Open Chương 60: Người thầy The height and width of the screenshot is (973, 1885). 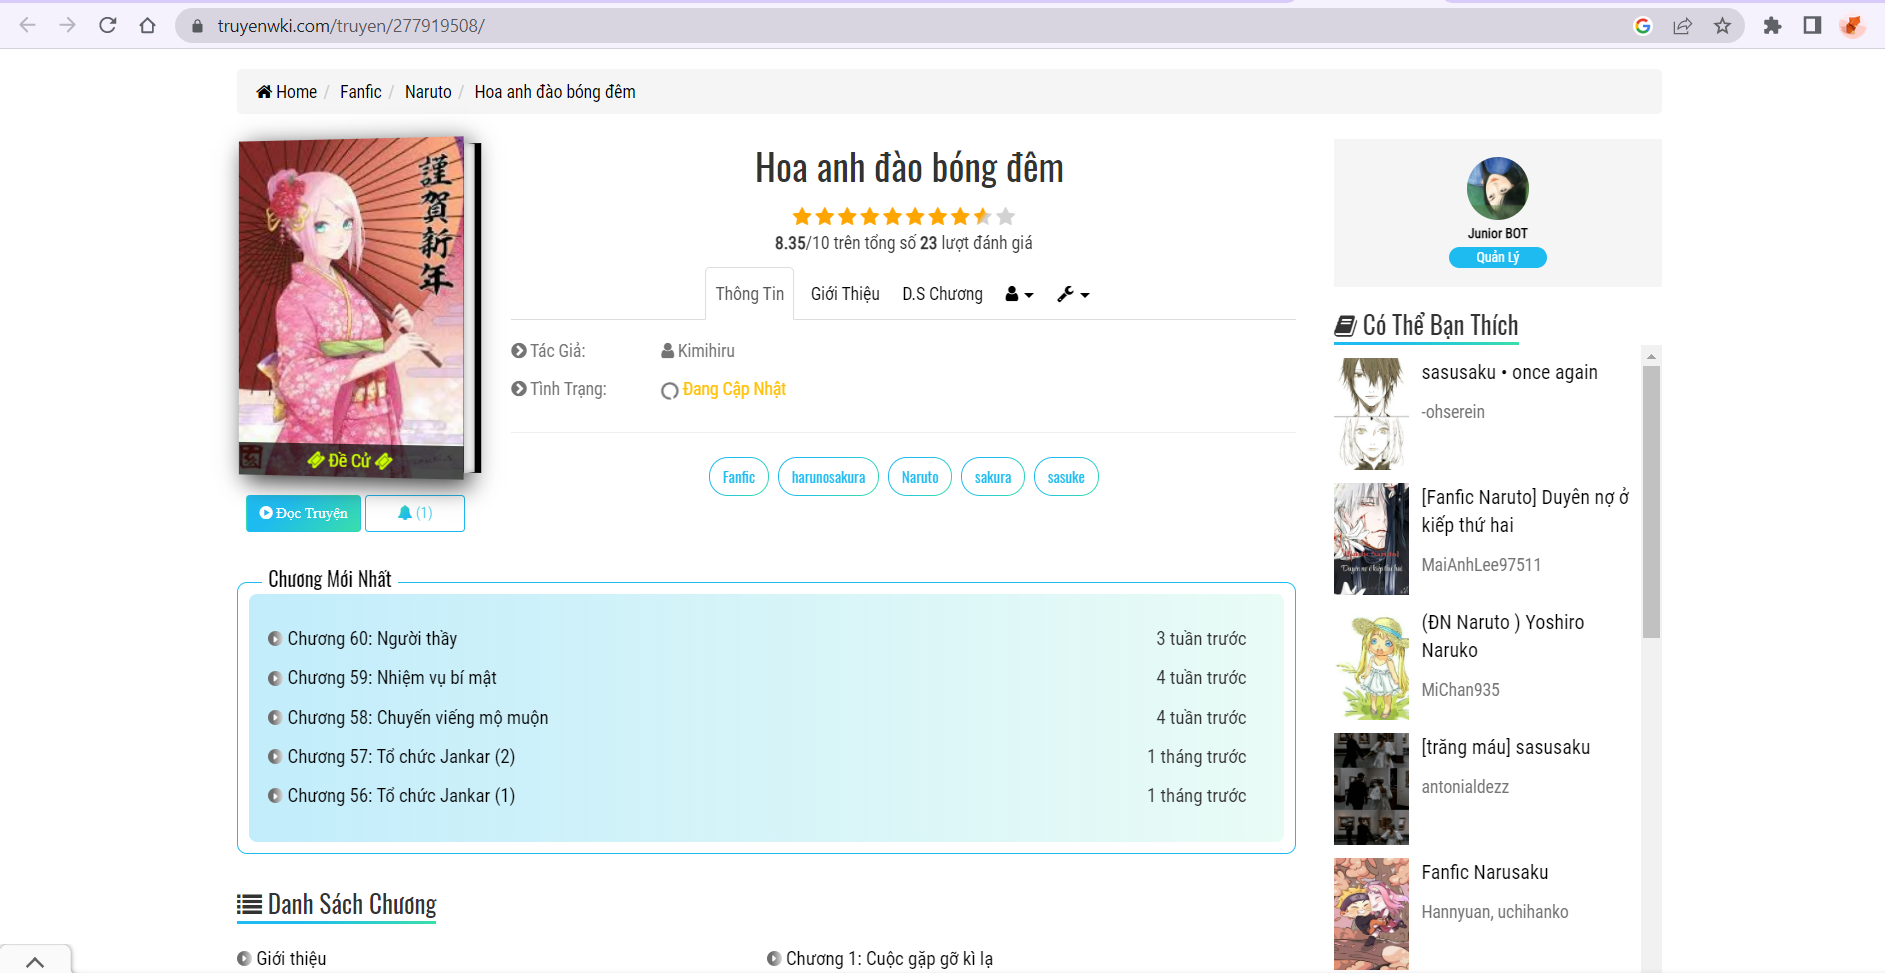372,639
